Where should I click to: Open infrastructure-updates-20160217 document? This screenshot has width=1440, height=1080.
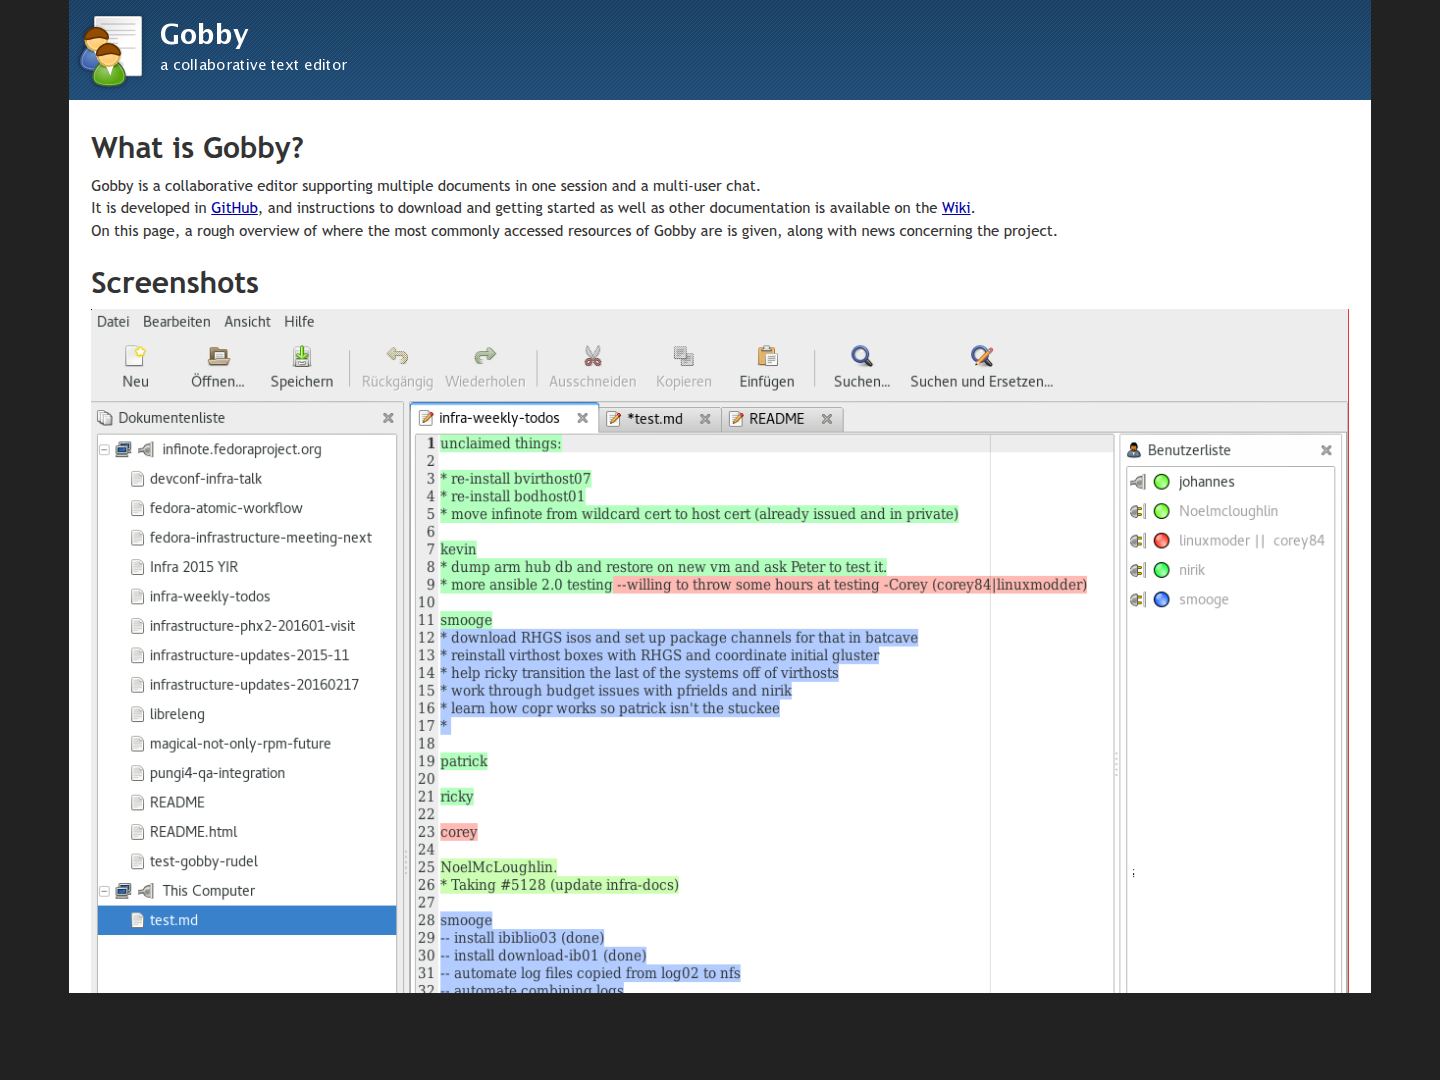(255, 685)
